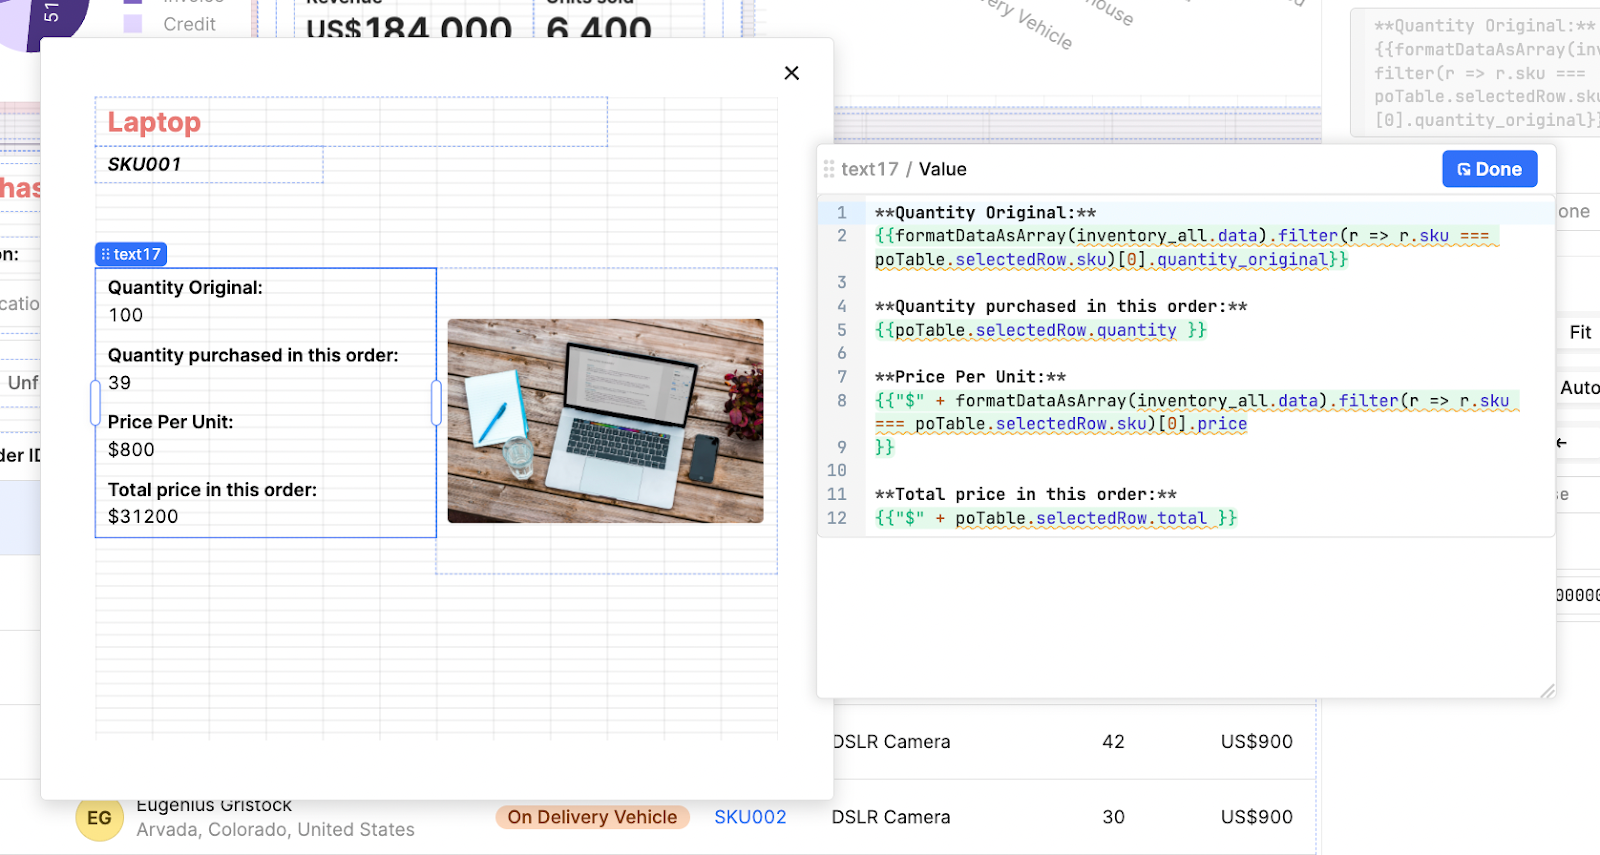Click the On Delivery Vehicle status tag
This screenshot has height=855, width=1600.
point(592,817)
